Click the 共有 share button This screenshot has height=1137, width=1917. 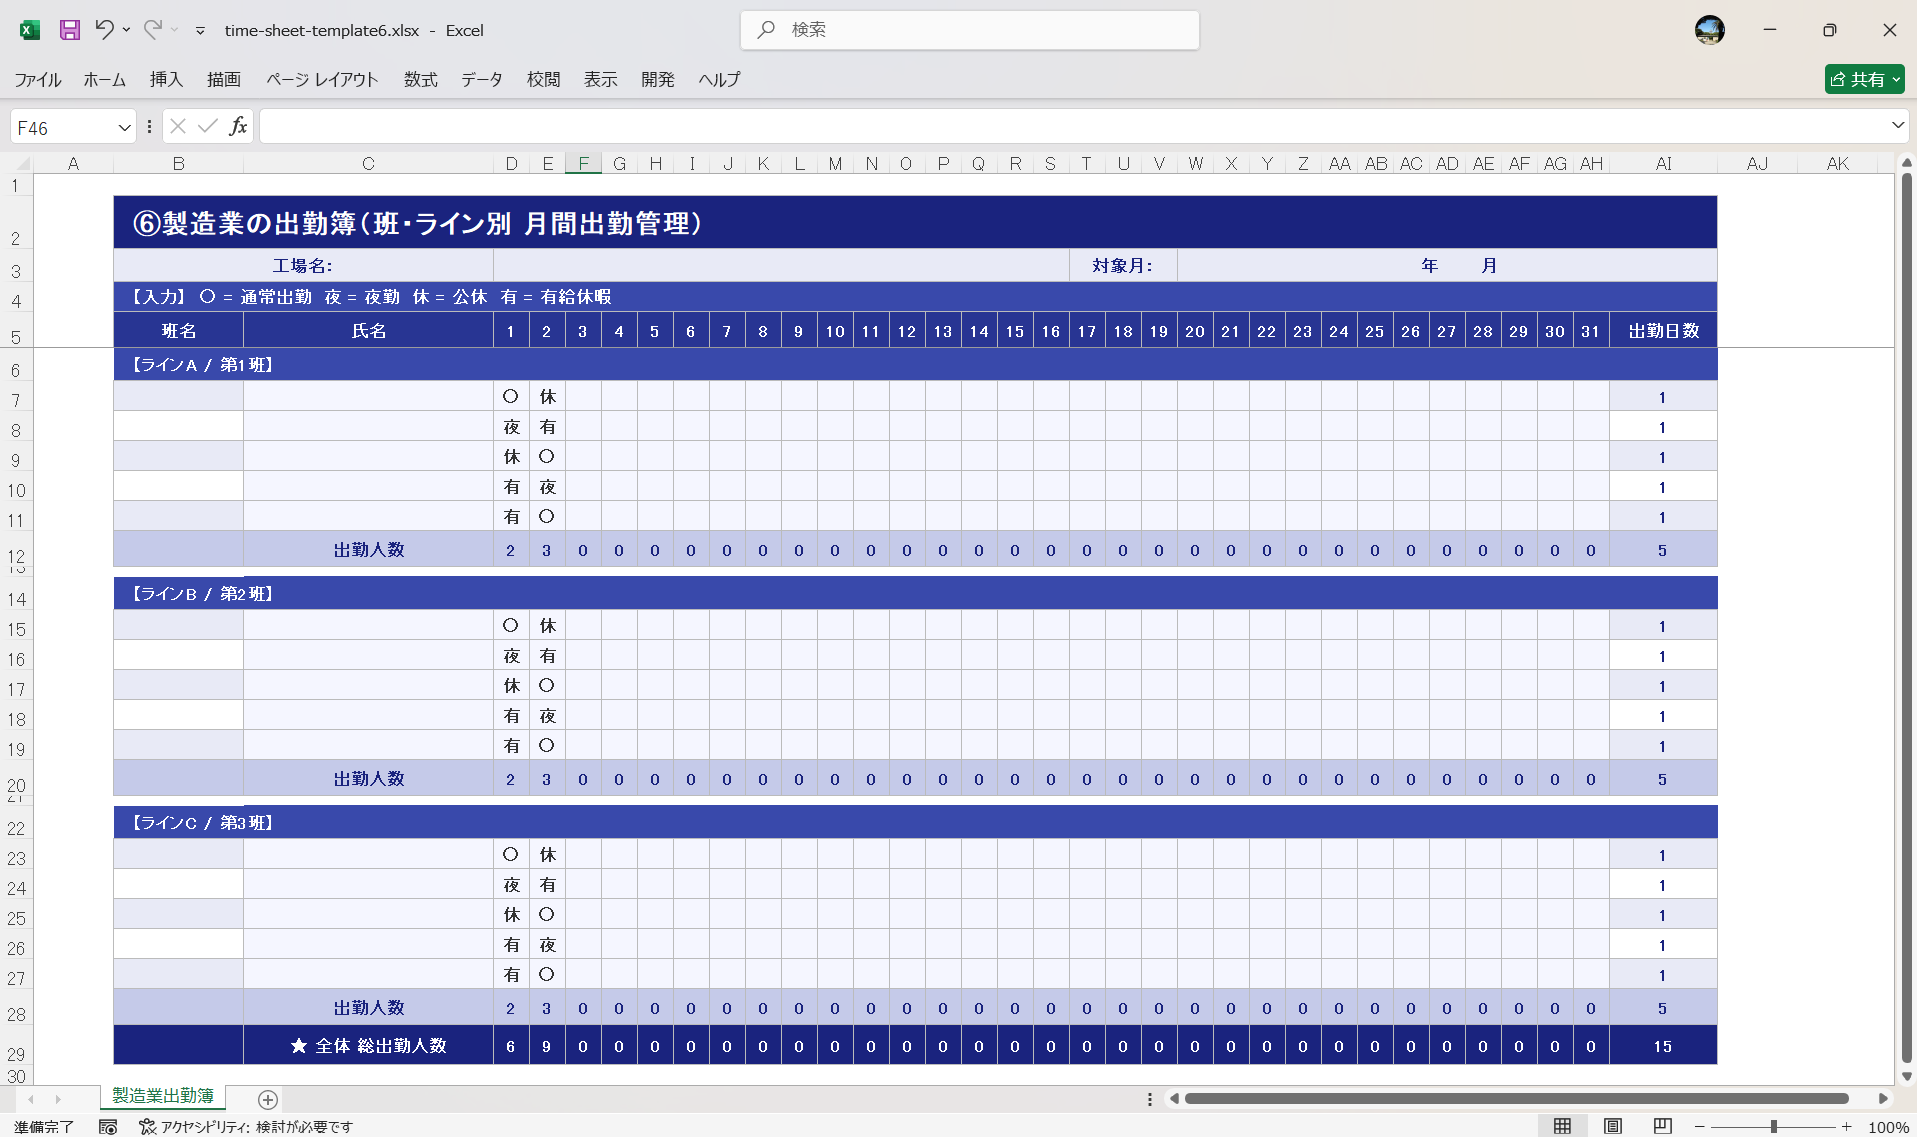pos(1864,79)
